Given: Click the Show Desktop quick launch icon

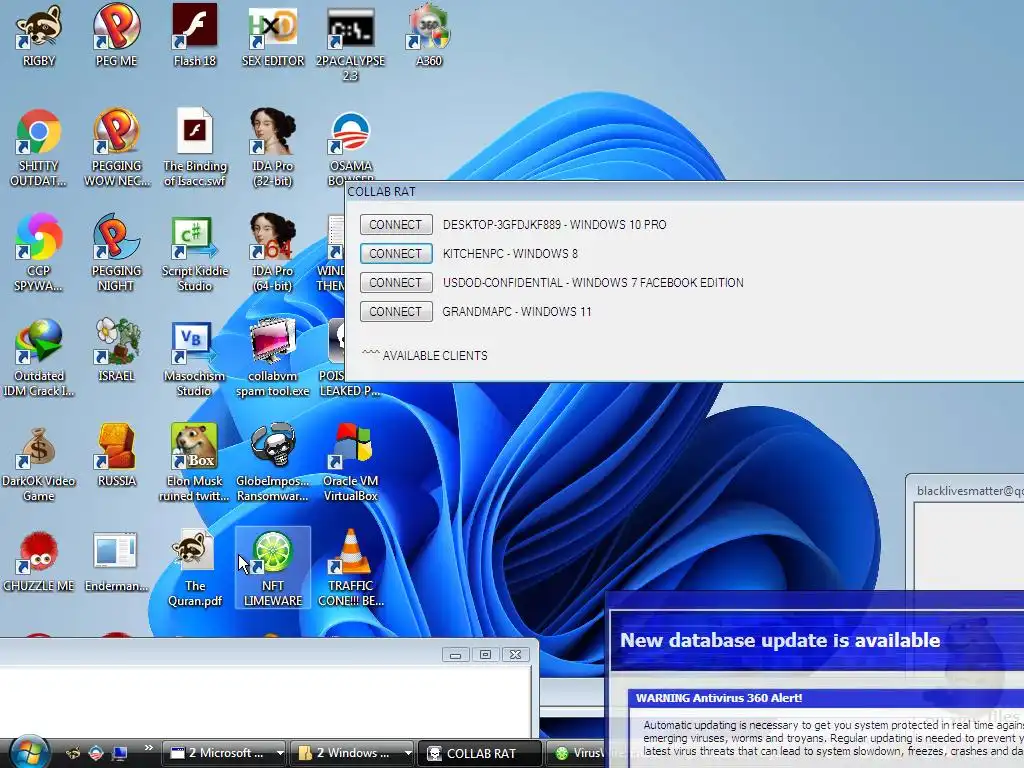Looking at the screenshot, I should click(x=120, y=753).
